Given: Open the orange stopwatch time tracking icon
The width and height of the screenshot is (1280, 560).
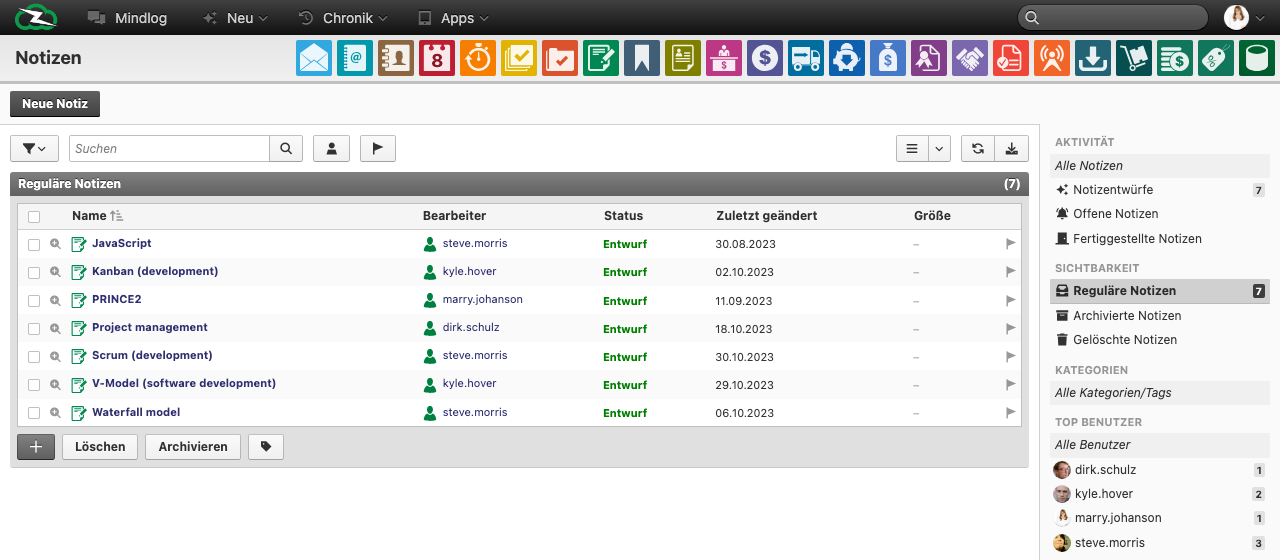Looking at the screenshot, I should click(x=478, y=58).
